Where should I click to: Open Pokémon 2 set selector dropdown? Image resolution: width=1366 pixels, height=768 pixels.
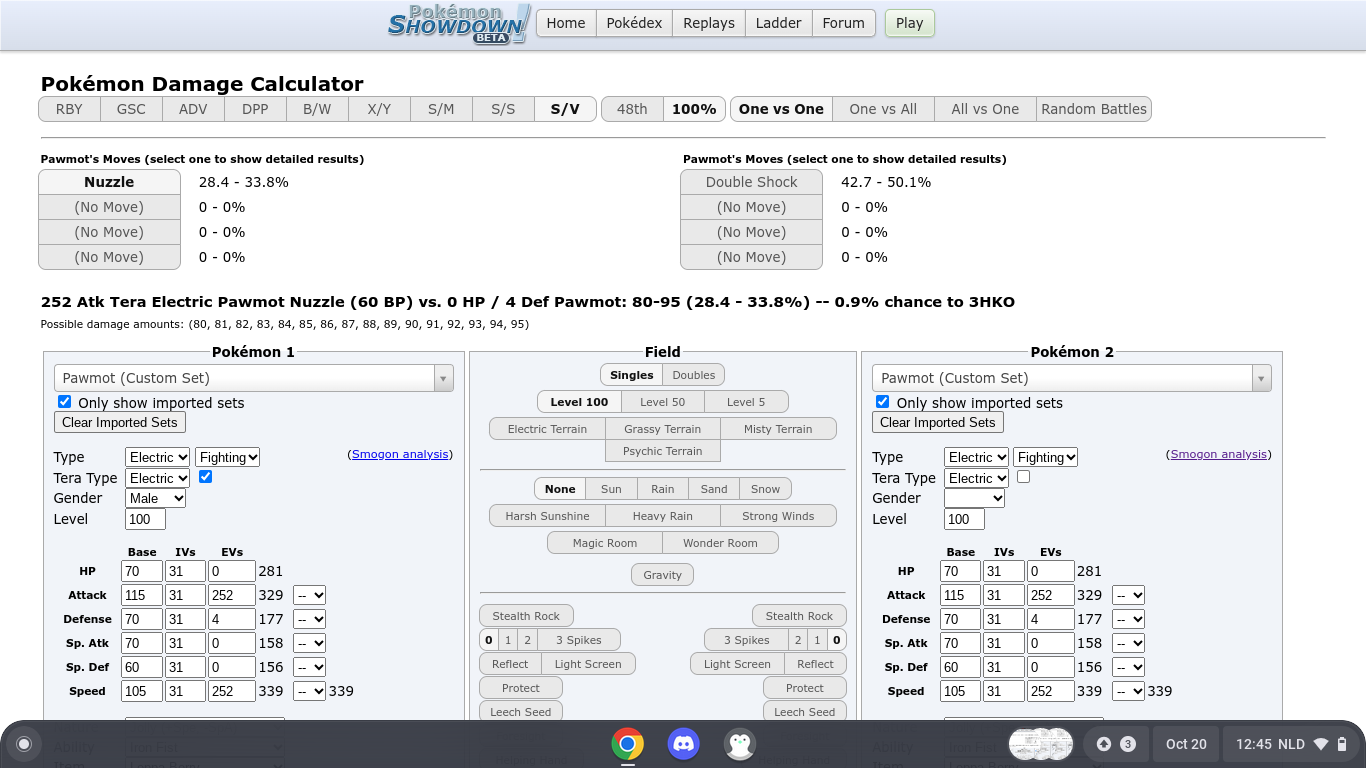1072,378
